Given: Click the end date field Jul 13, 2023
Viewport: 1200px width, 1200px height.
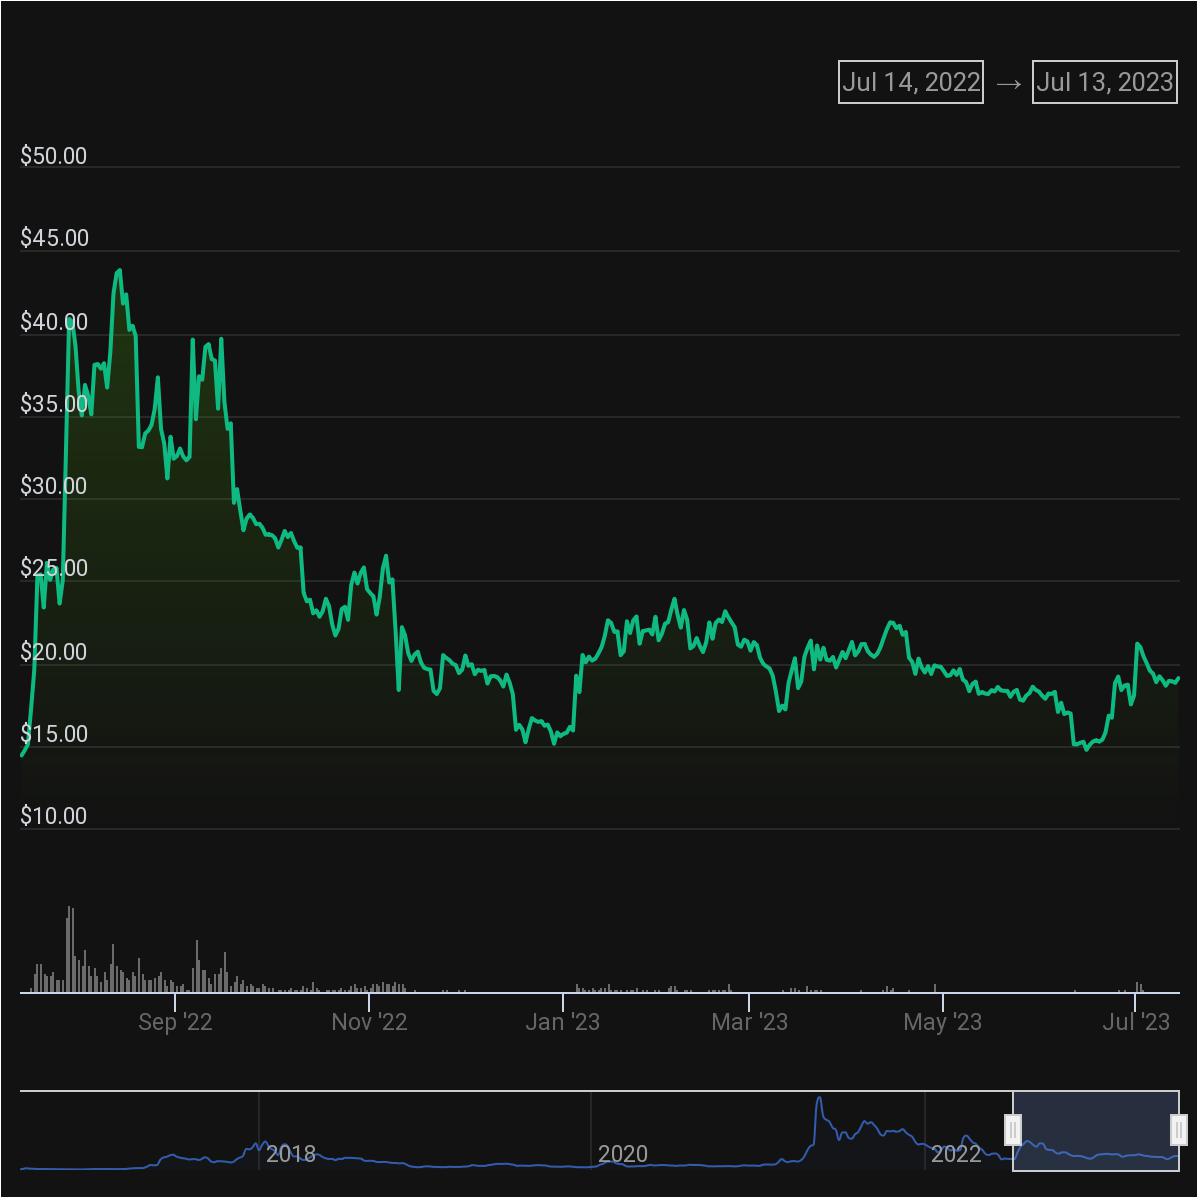Looking at the screenshot, I should (x=1105, y=82).
